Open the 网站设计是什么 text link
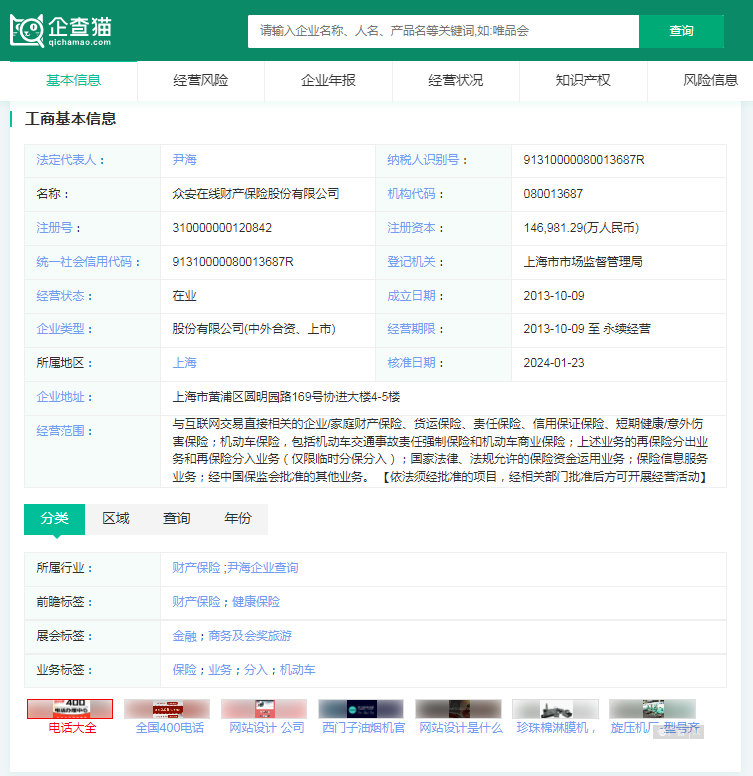The width and height of the screenshot is (753, 776). click(461, 728)
